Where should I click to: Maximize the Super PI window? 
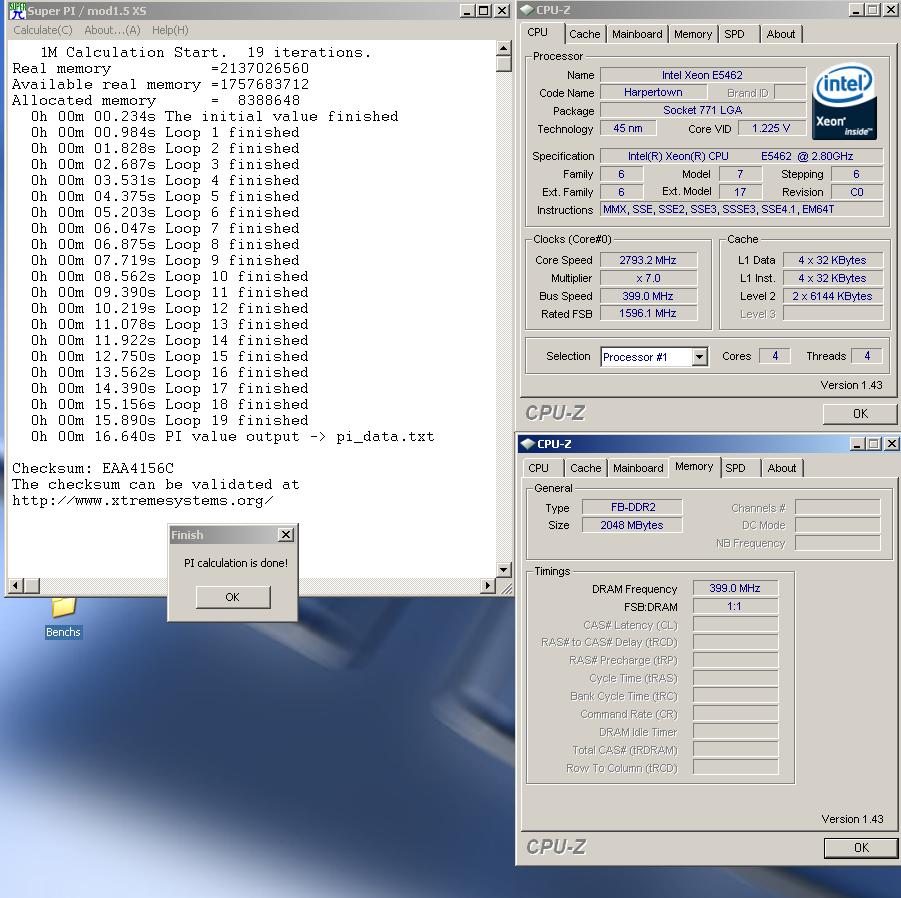tap(483, 10)
